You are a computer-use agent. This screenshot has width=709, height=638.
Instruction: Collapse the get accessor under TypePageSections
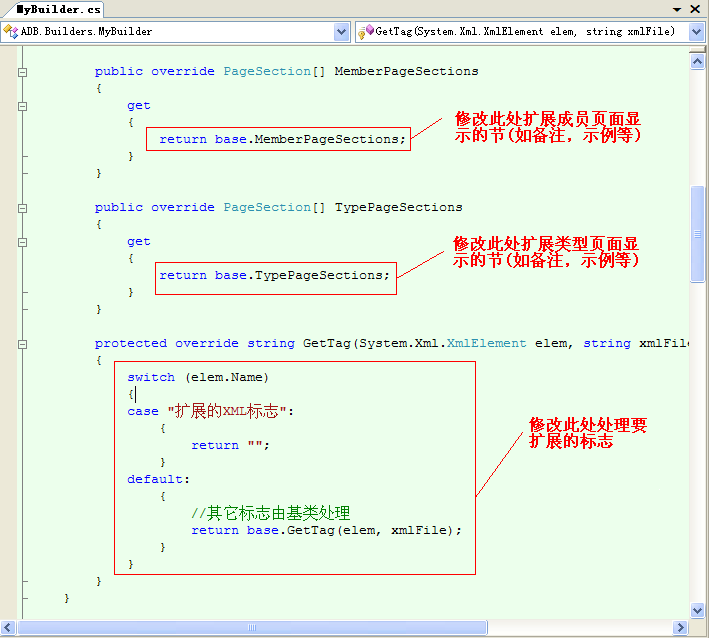(22, 242)
